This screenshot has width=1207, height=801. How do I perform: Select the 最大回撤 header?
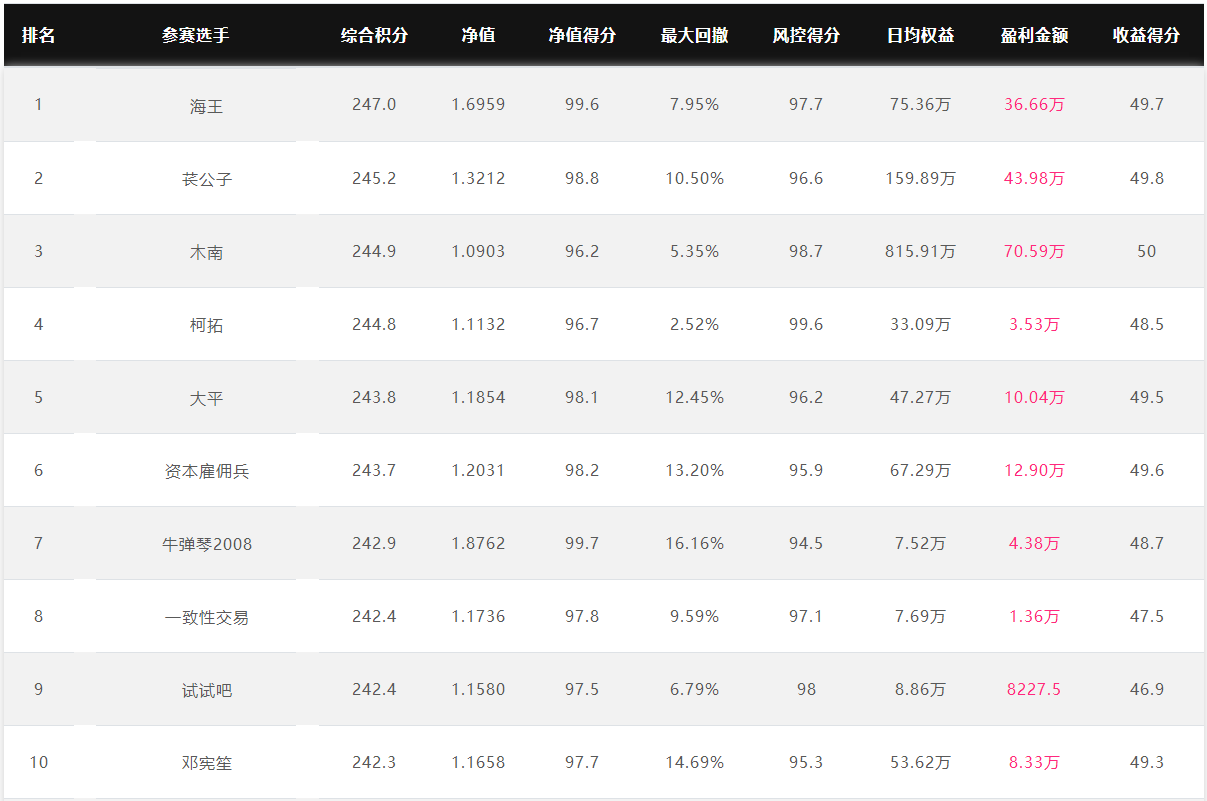[x=694, y=35]
